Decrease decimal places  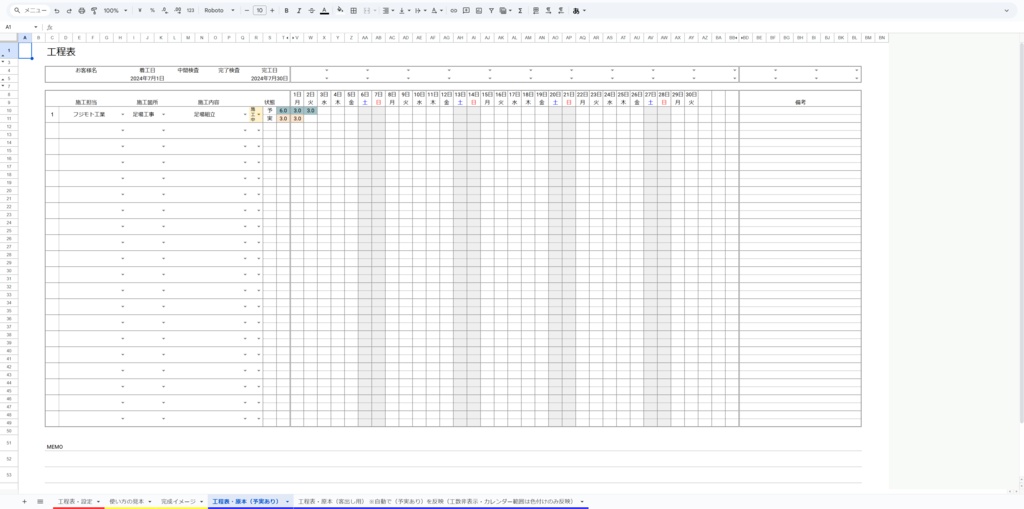tap(164, 10)
